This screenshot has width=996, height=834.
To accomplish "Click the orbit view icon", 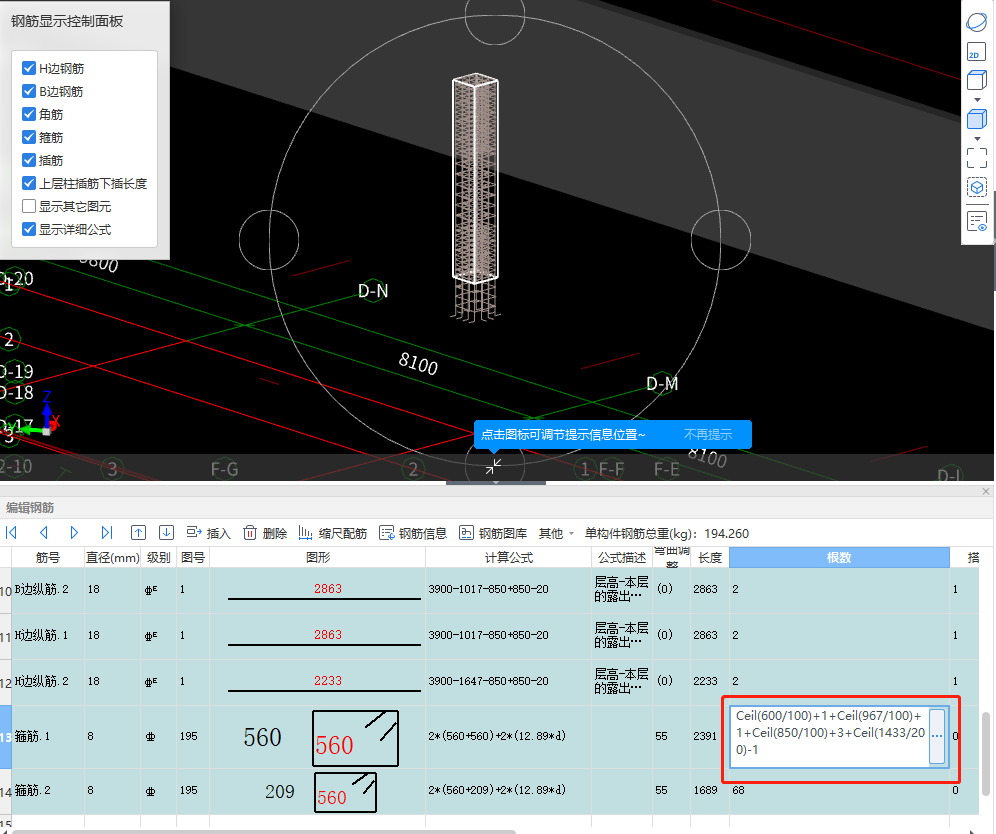I will (x=976, y=22).
